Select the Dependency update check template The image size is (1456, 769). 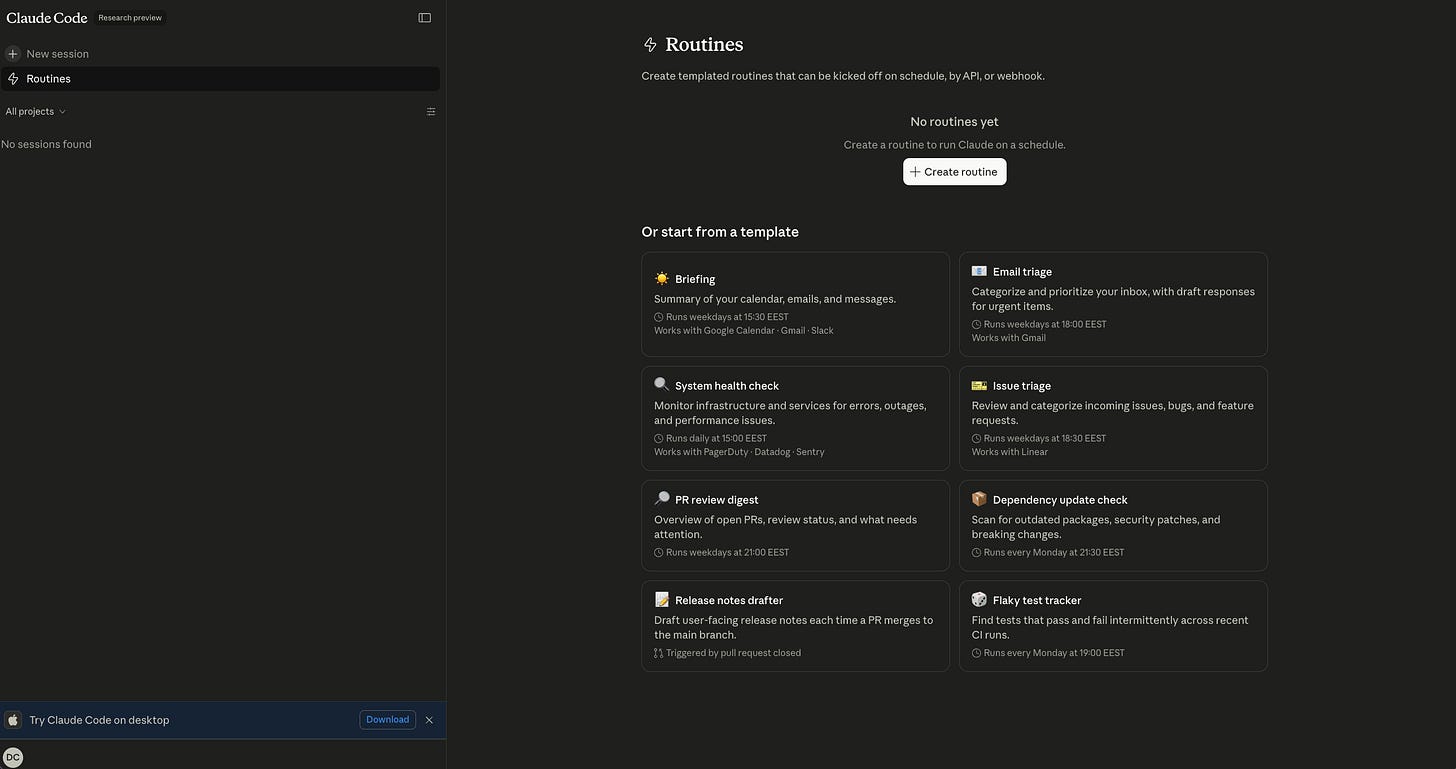1113,526
